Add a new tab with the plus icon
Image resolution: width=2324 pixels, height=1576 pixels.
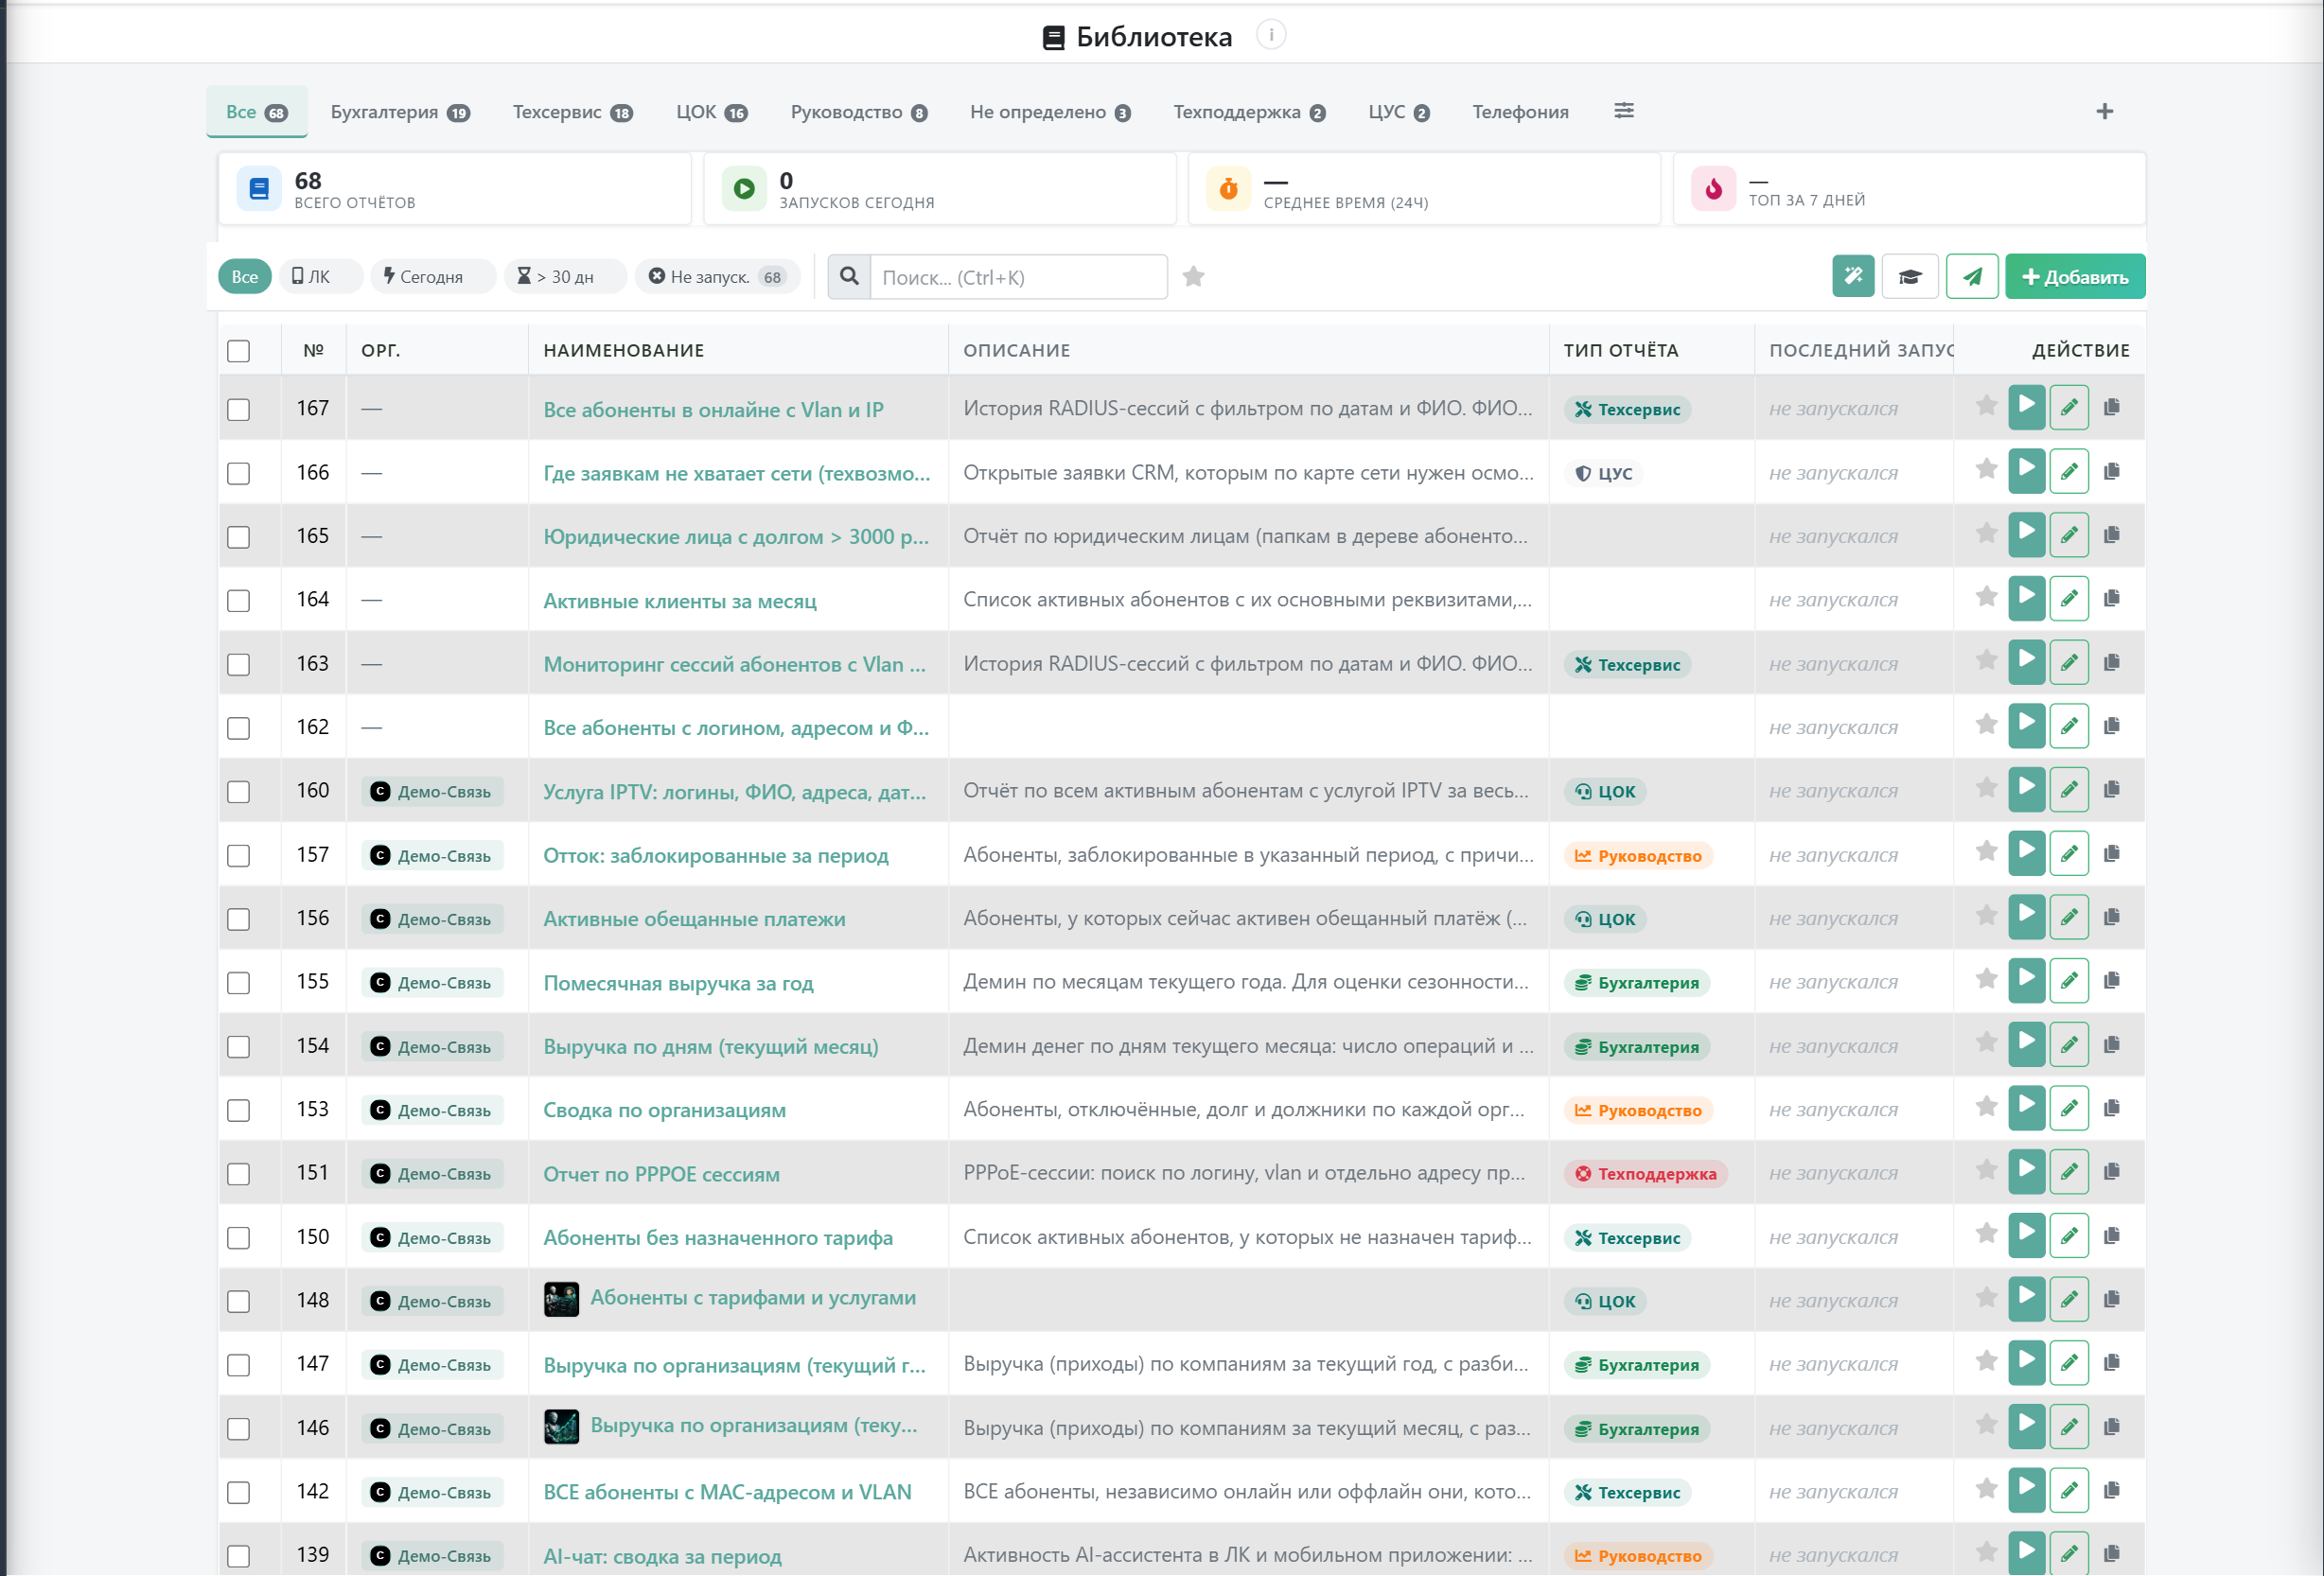(x=2104, y=111)
